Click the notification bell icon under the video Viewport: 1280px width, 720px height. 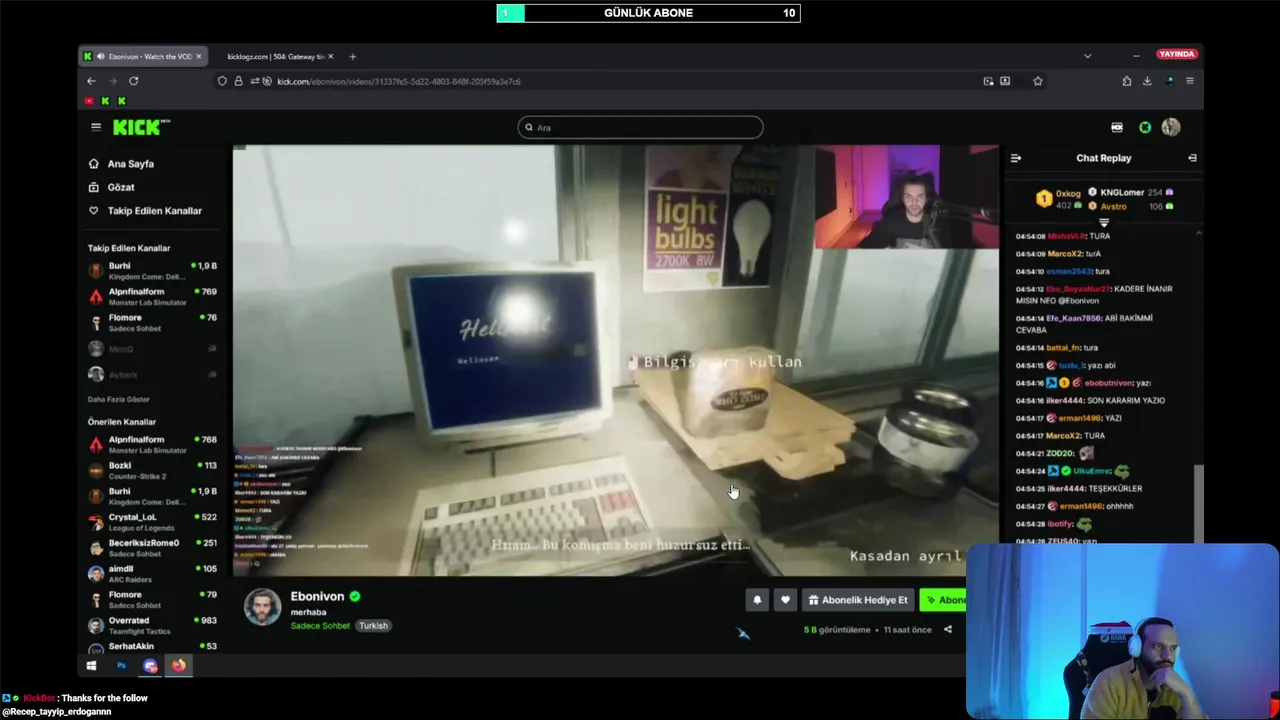757,600
